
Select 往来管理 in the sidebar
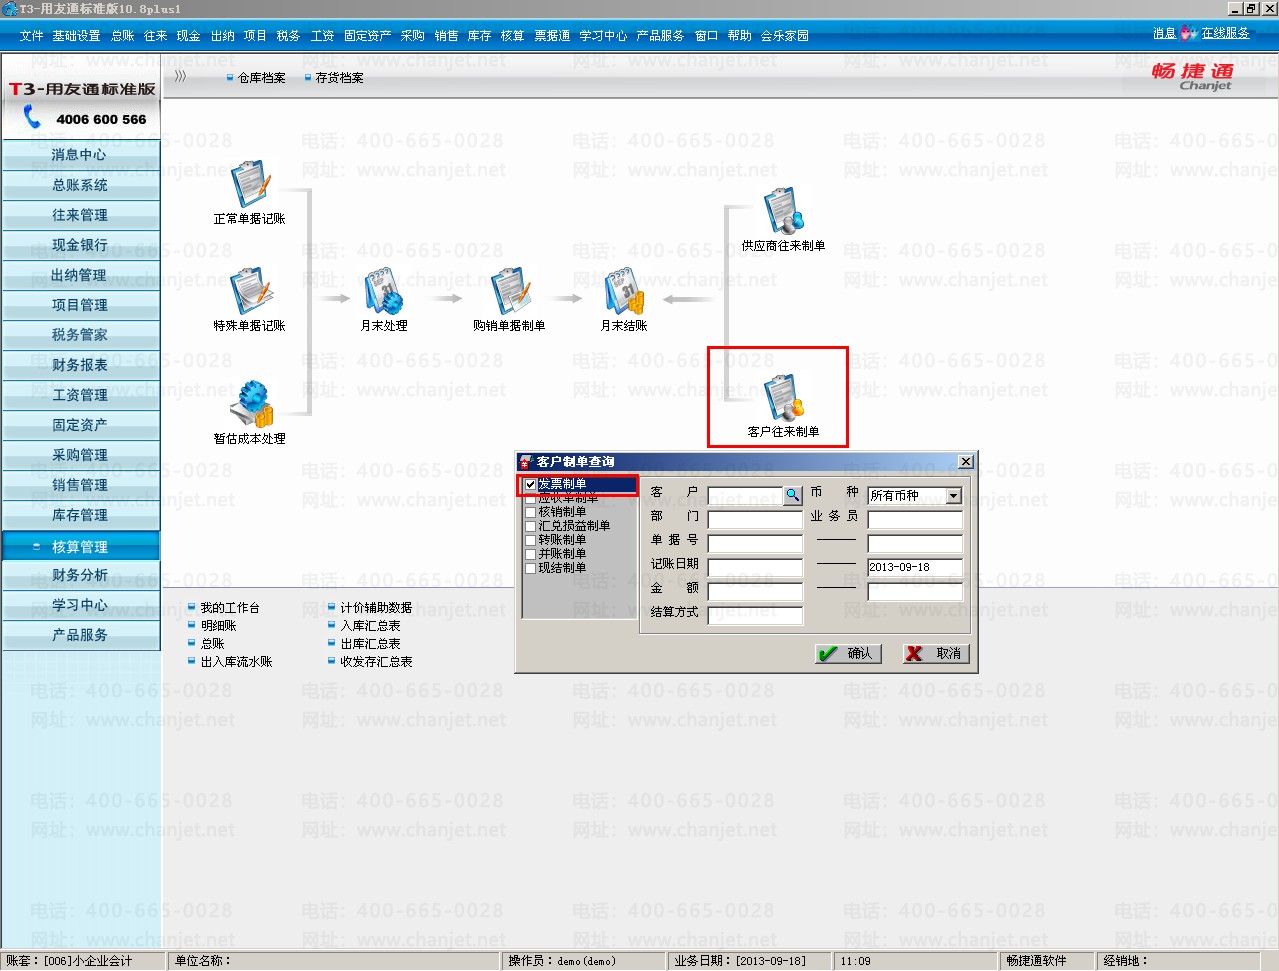tap(80, 215)
